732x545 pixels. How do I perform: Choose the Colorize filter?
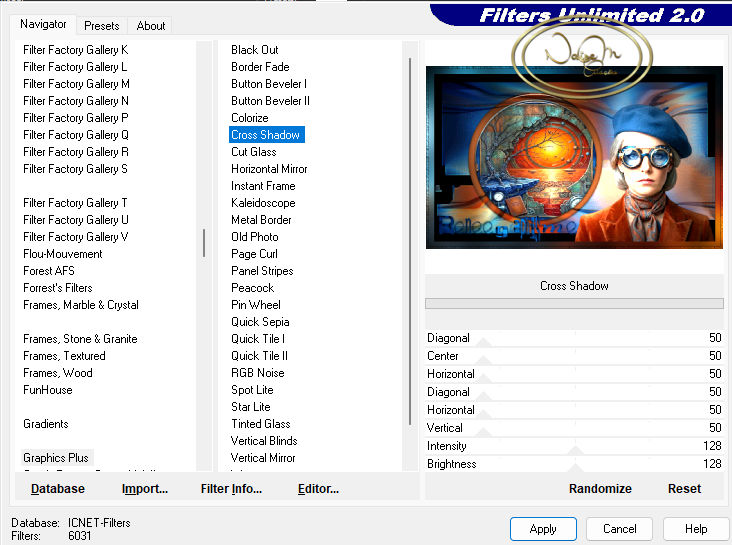point(250,118)
